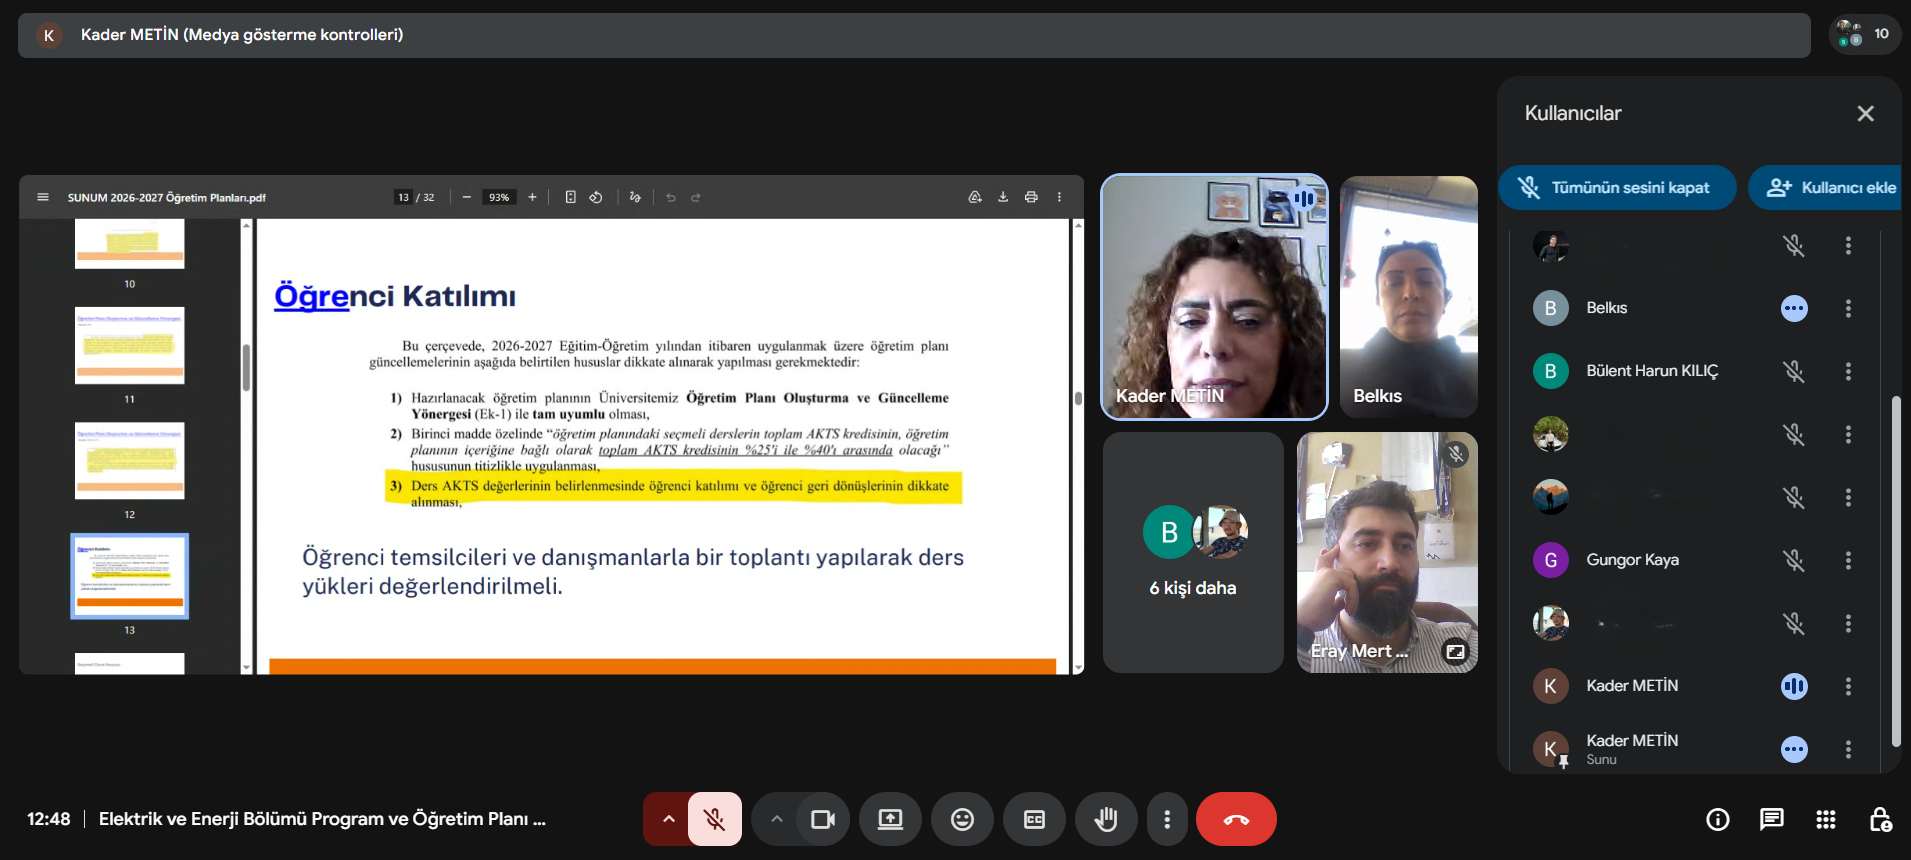Viewport: 1911px width, 860px height.
Task: Open the PDF viewer sidebar menu
Action: pyautogui.click(x=43, y=197)
